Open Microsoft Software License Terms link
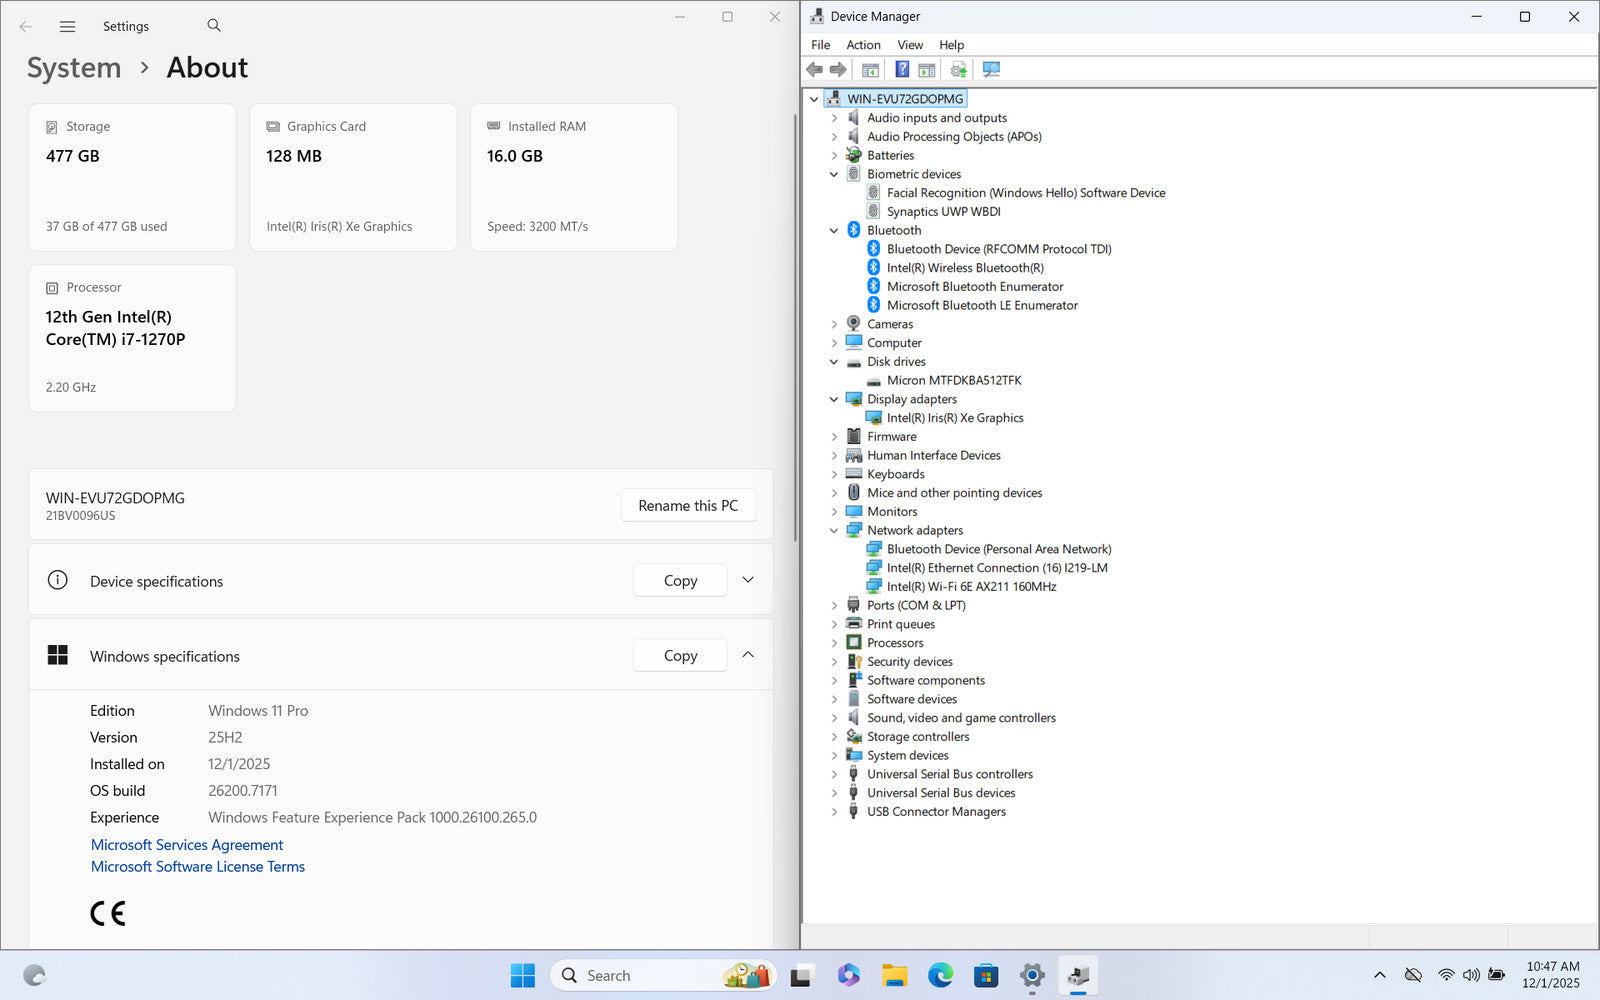Viewport: 1600px width, 1000px height. click(x=198, y=867)
